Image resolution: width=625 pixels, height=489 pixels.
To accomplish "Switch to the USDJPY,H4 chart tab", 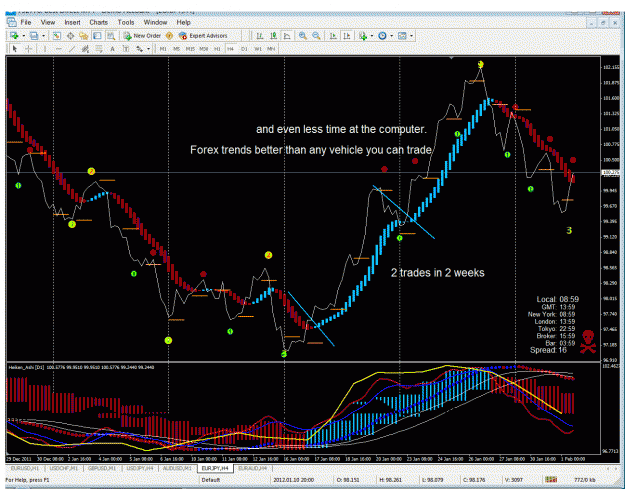I will click(140, 468).
